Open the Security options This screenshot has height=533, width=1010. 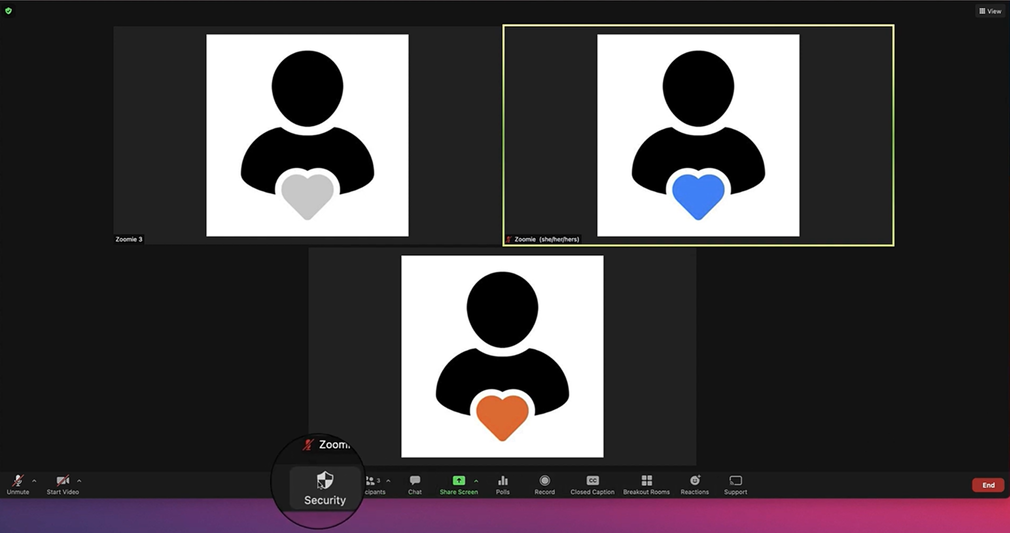point(324,486)
